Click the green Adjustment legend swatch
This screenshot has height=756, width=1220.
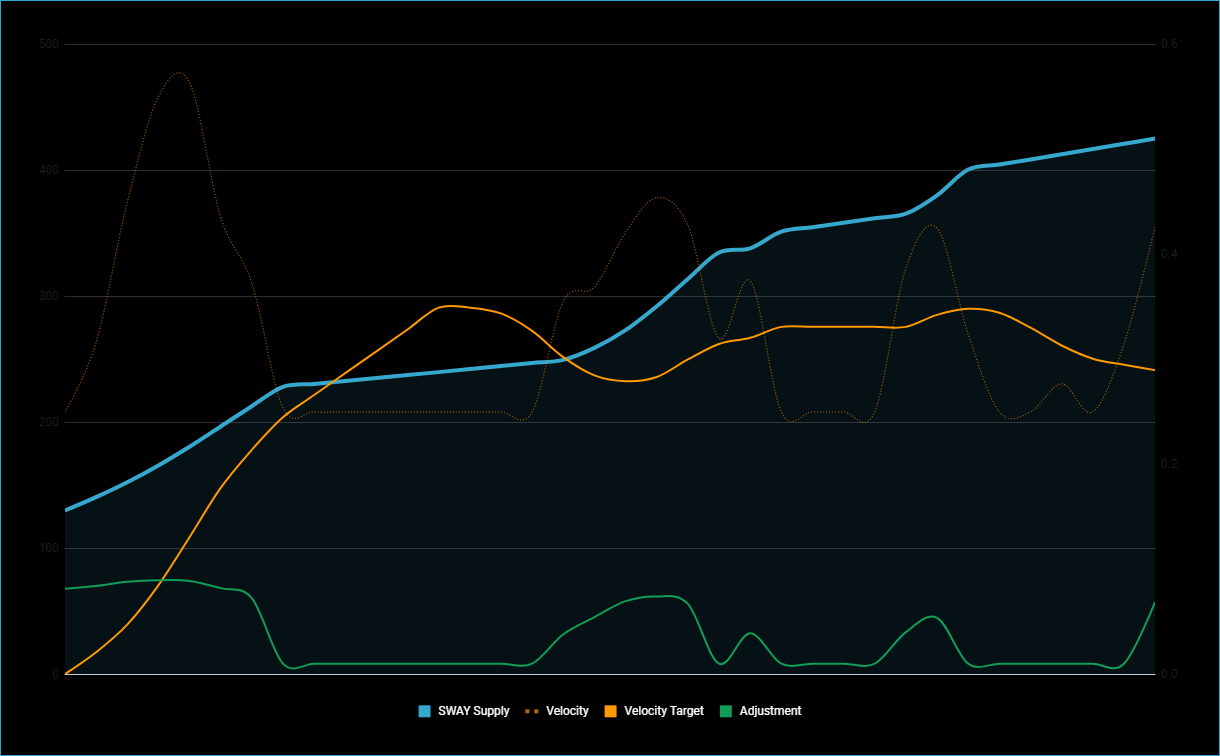point(725,711)
